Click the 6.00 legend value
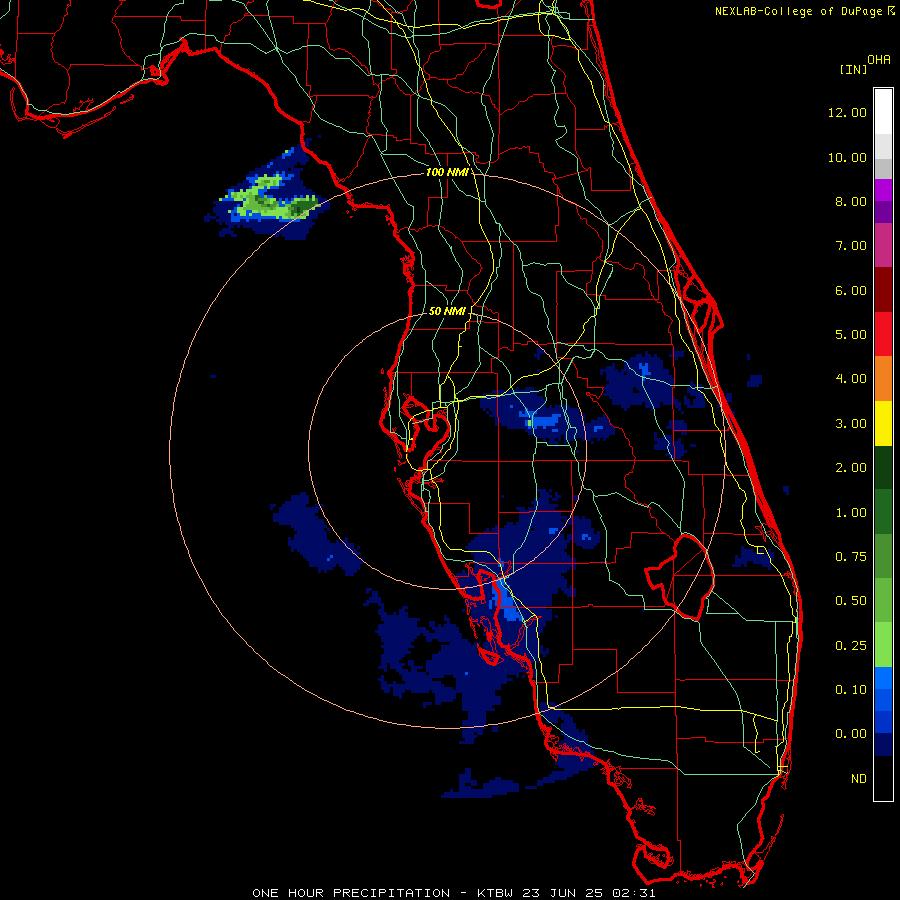Viewport: 900px width, 900px height. [x=851, y=290]
